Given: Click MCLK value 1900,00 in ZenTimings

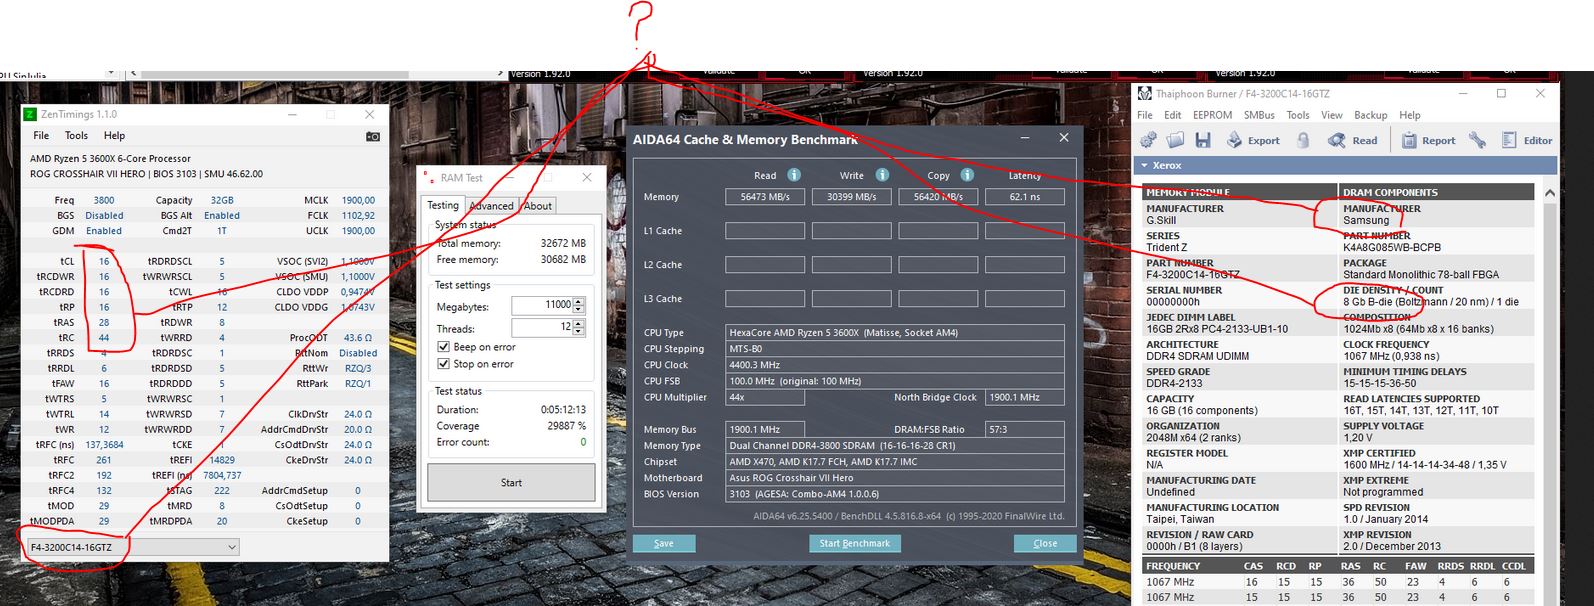Looking at the screenshot, I should pos(358,200).
